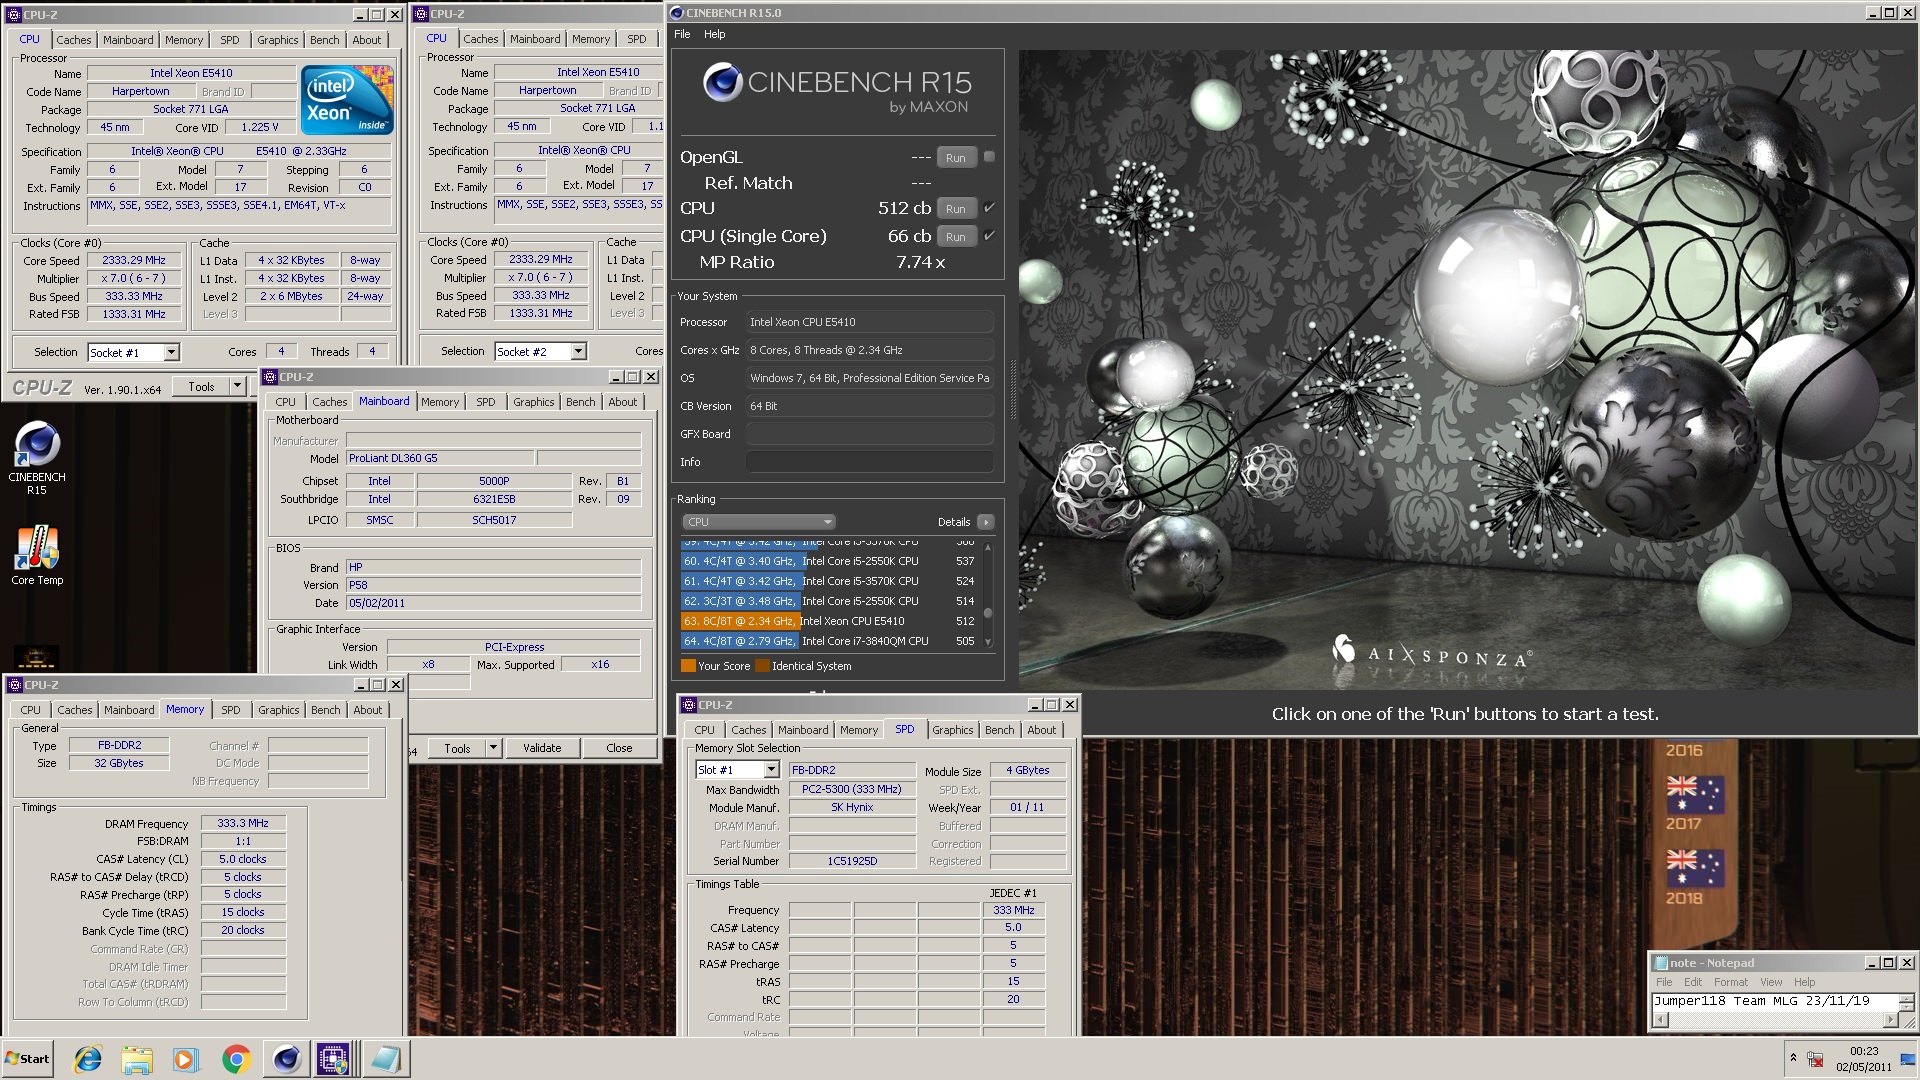
Task: Click the taskbar clock showing 00:23
Action: point(1863,1059)
